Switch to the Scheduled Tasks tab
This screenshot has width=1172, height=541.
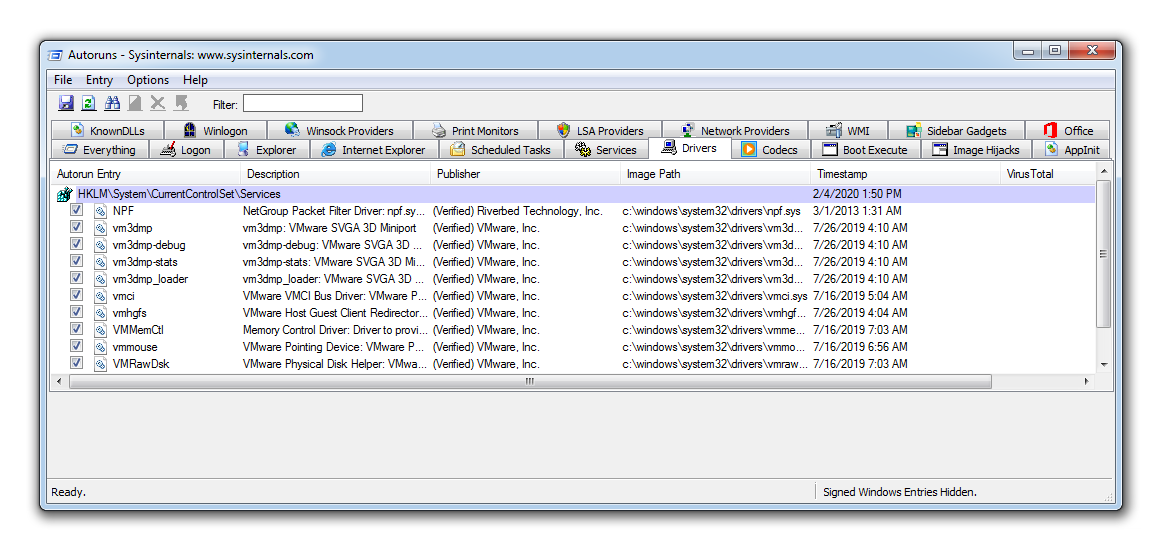(x=500, y=150)
